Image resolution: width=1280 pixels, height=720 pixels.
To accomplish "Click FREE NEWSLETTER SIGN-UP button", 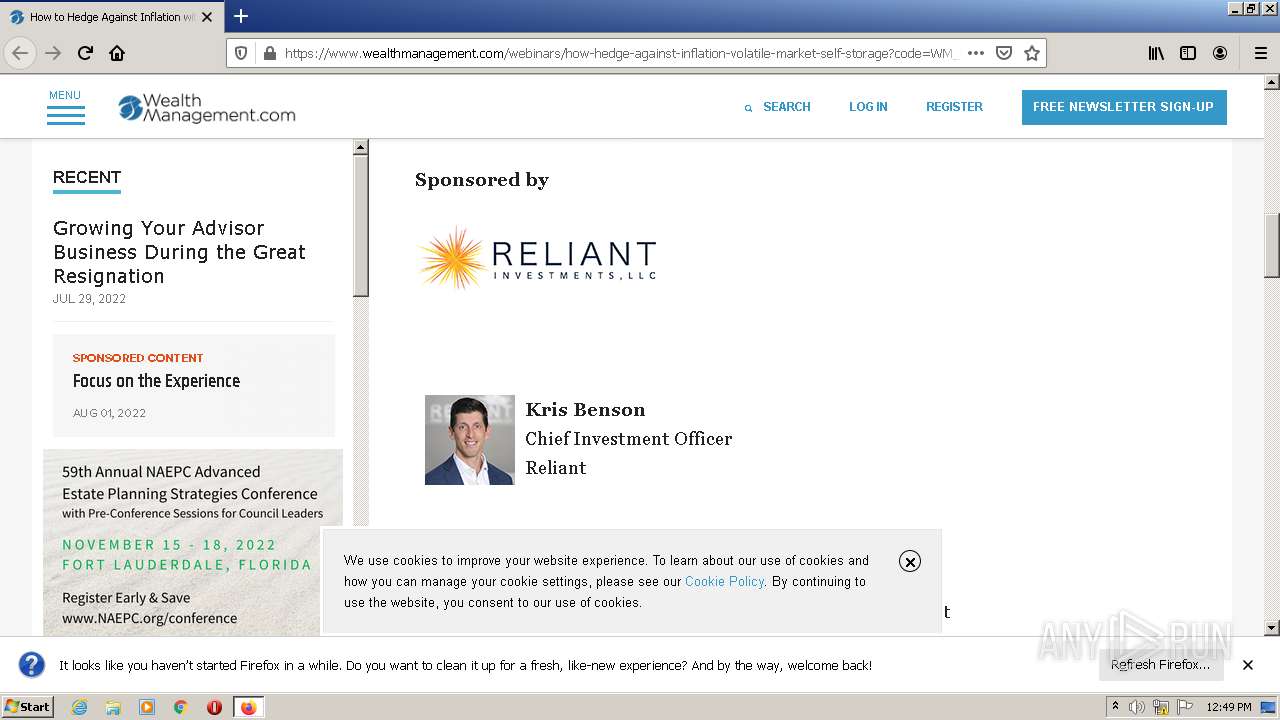I will [x=1124, y=107].
